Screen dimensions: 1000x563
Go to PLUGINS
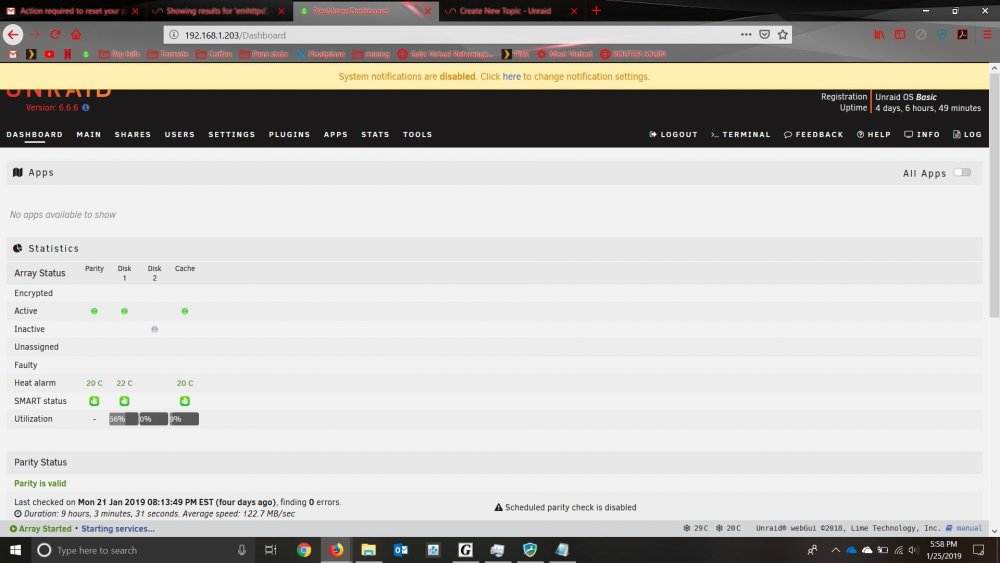pos(290,135)
